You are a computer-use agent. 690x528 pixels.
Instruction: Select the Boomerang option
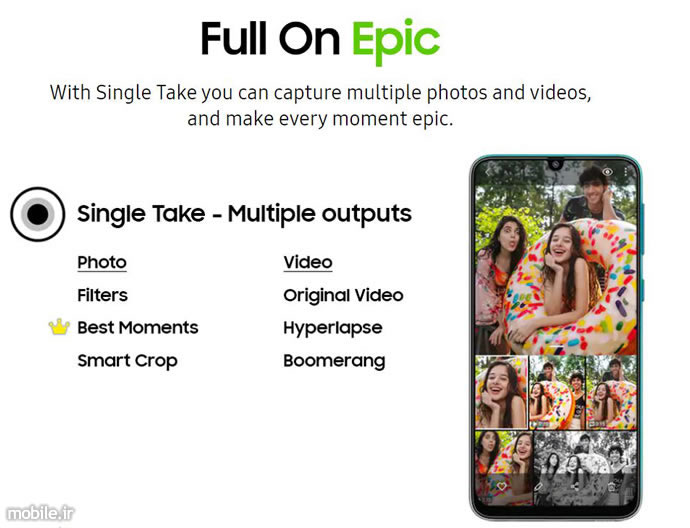coord(334,361)
